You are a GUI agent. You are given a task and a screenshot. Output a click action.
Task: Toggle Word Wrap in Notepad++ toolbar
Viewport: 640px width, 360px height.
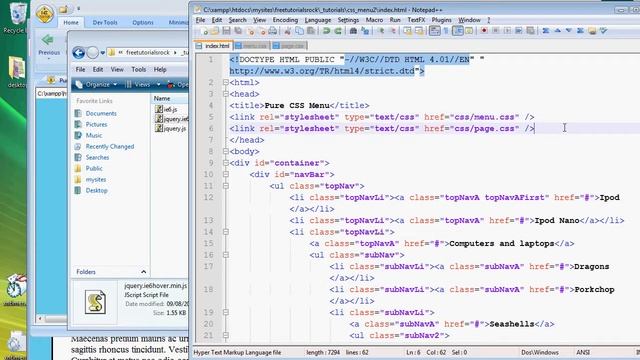coord(435,31)
